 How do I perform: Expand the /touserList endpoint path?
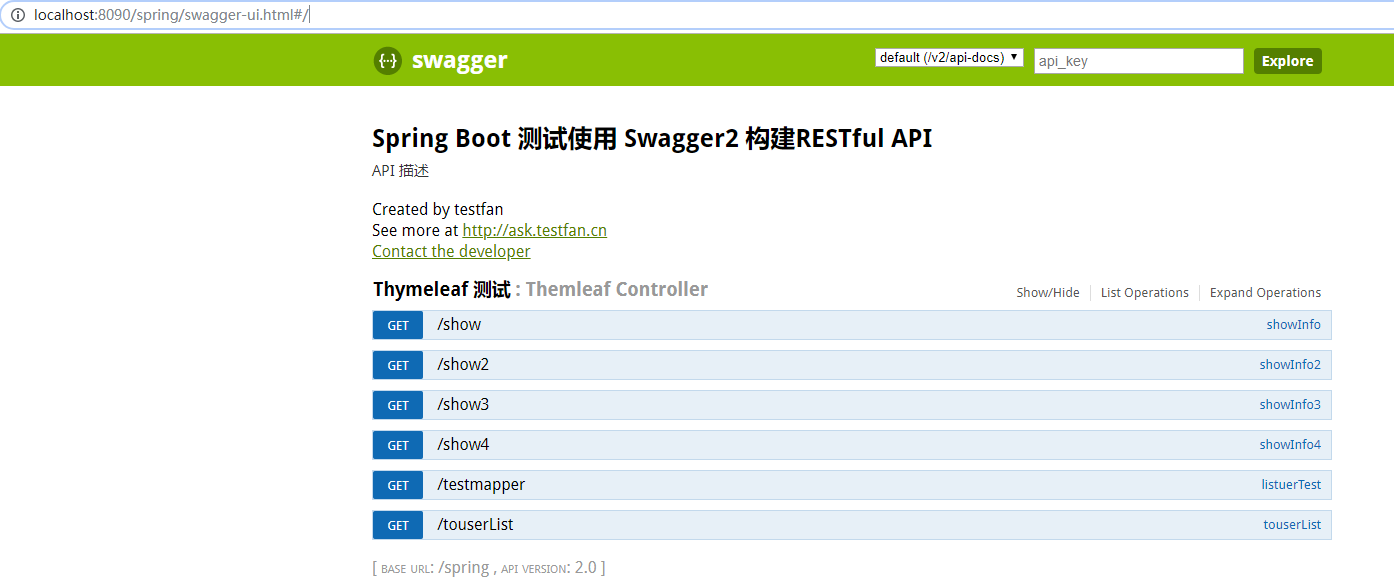pos(475,524)
